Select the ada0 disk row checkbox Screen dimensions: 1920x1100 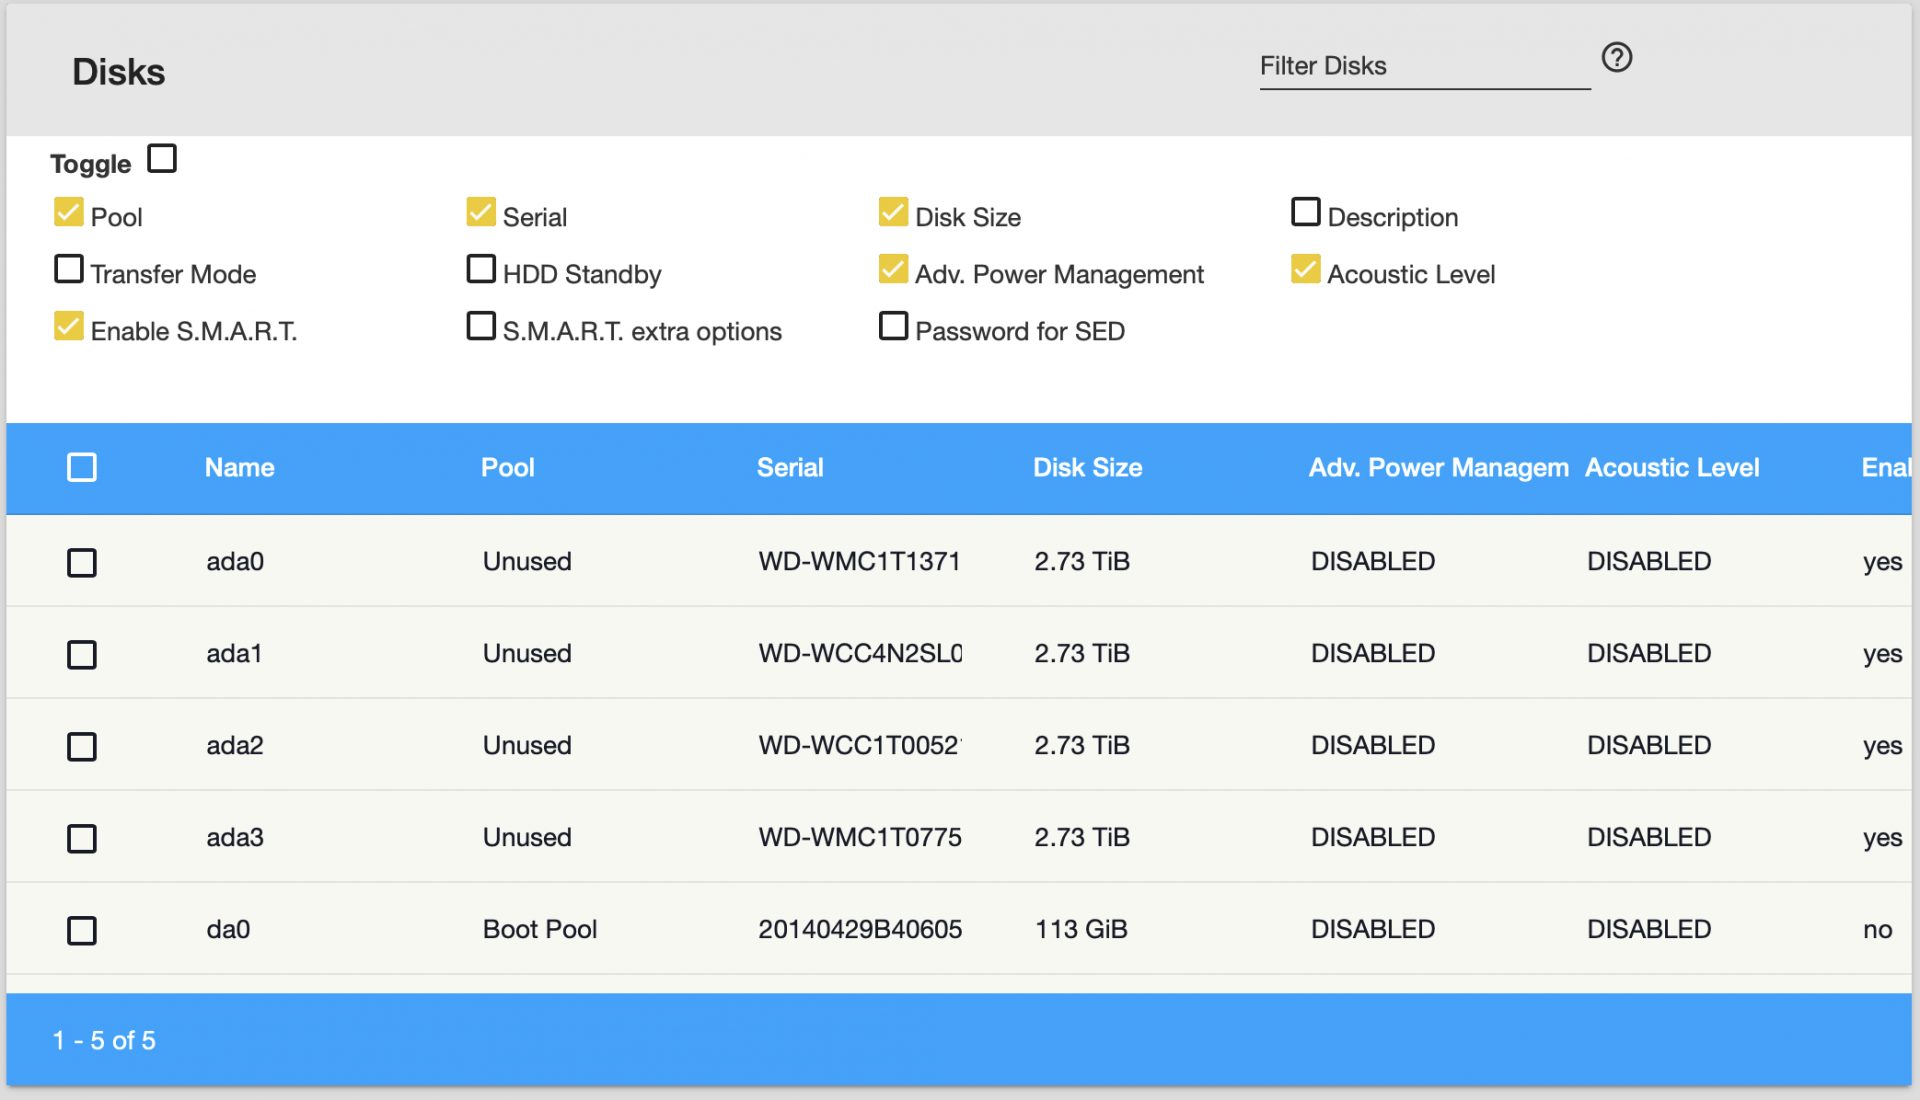tap(82, 563)
